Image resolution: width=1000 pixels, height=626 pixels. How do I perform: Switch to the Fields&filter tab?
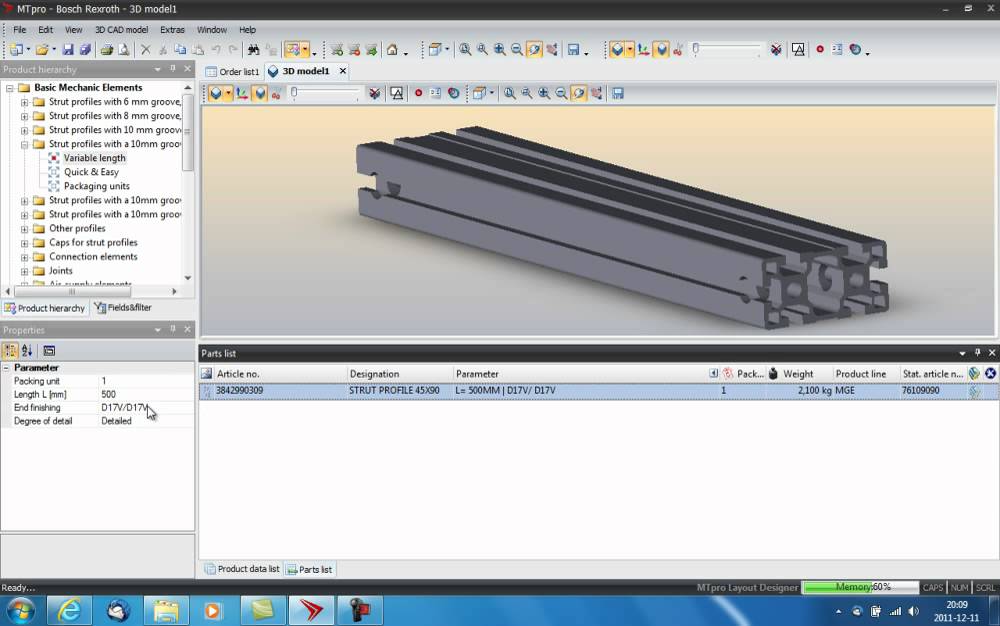click(123, 307)
